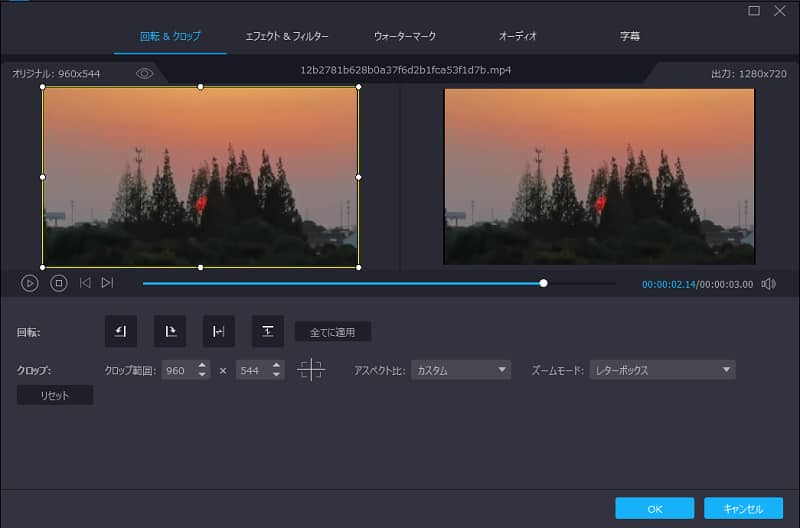Open the アスペクト比 dropdown
The width and height of the screenshot is (800, 528).
(x=461, y=370)
